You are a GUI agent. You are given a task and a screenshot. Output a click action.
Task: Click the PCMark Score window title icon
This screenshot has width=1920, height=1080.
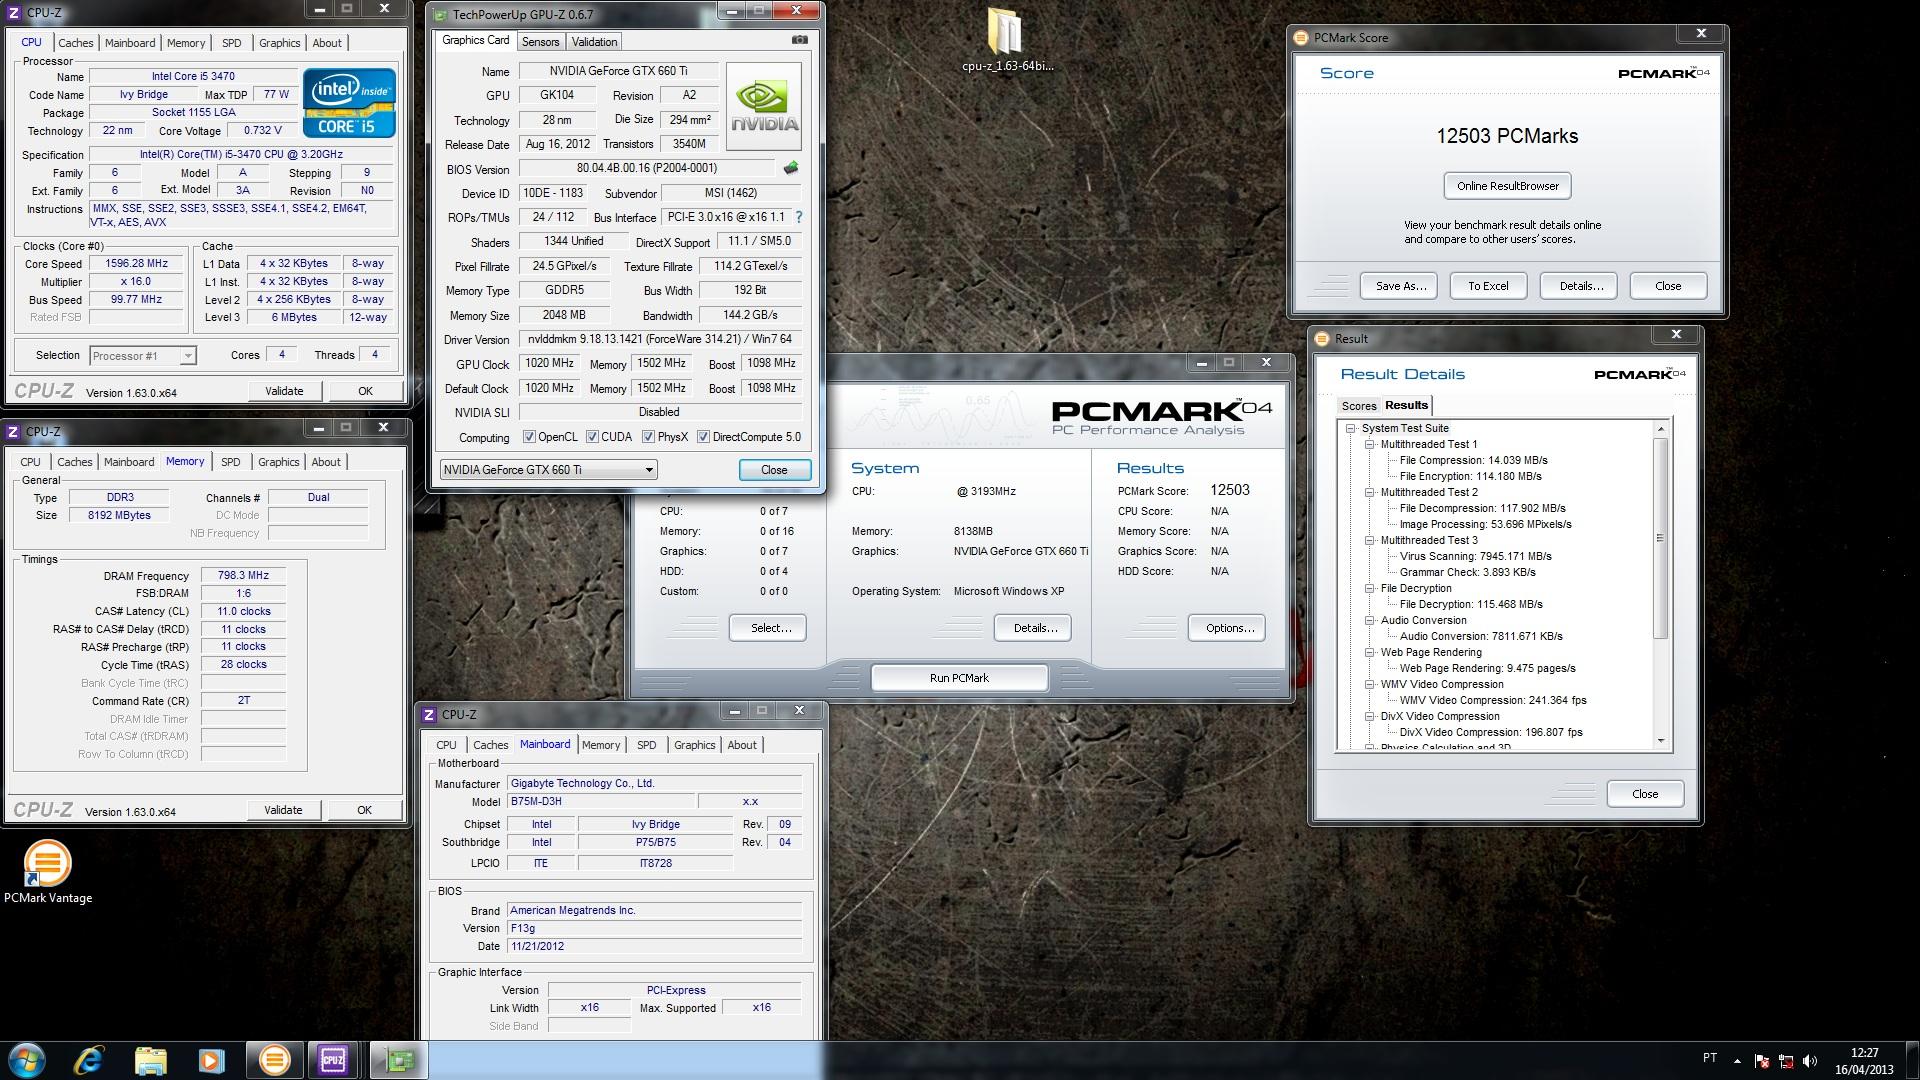[1301, 38]
